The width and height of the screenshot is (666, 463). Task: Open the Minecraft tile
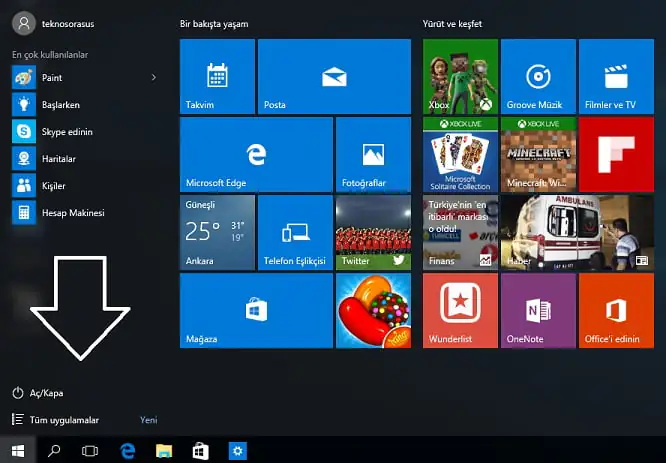[538, 155]
